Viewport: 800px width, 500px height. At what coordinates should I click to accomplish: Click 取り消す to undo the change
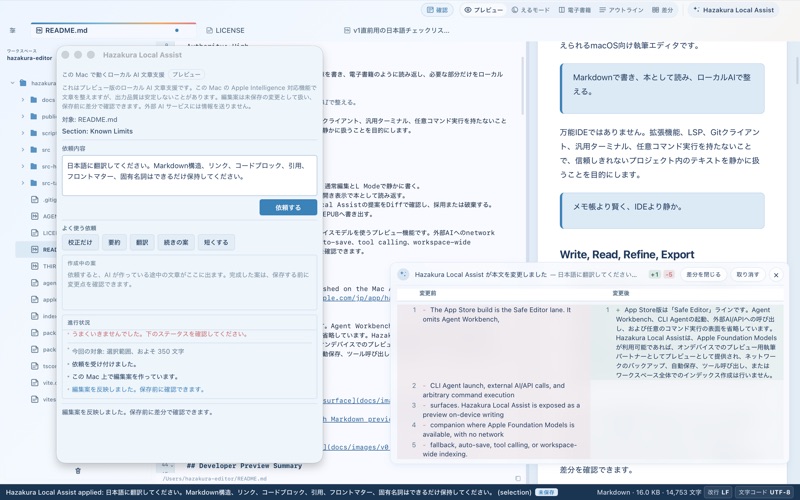pyautogui.click(x=747, y=274)
